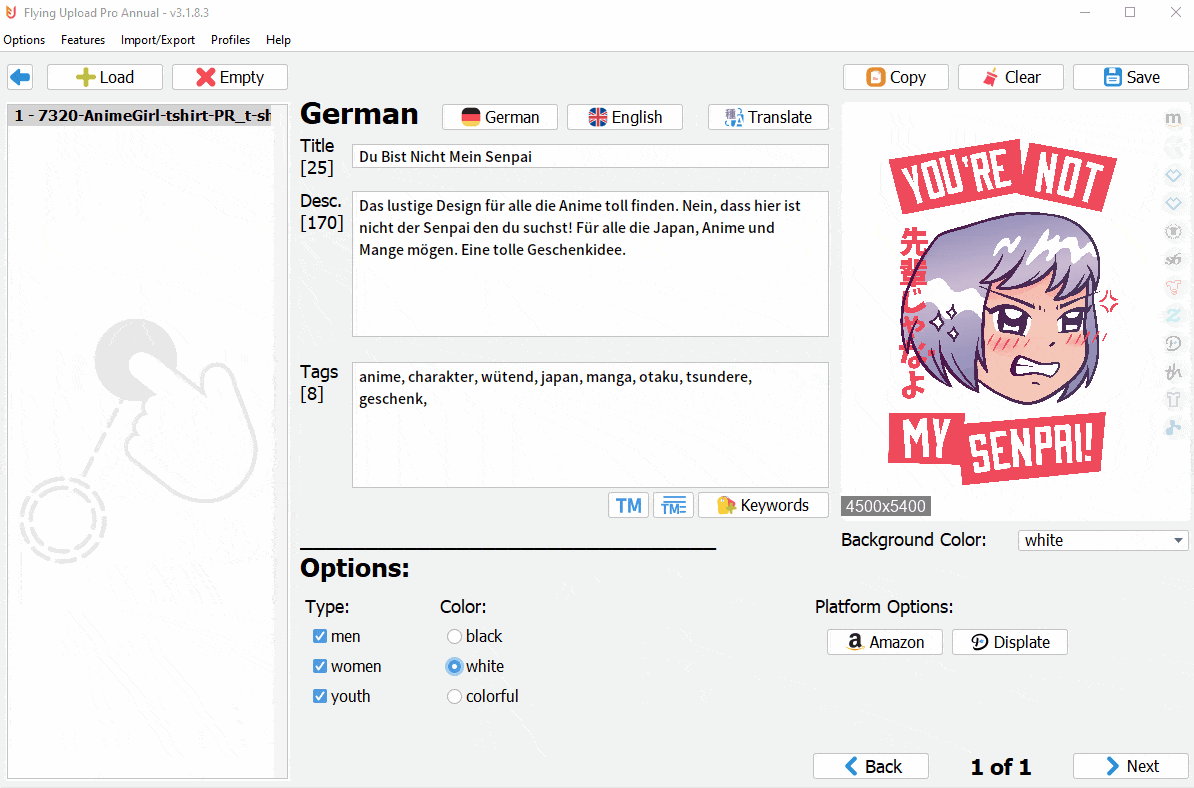Clear the fields with the Clear button

click(x=1010, y=77)
